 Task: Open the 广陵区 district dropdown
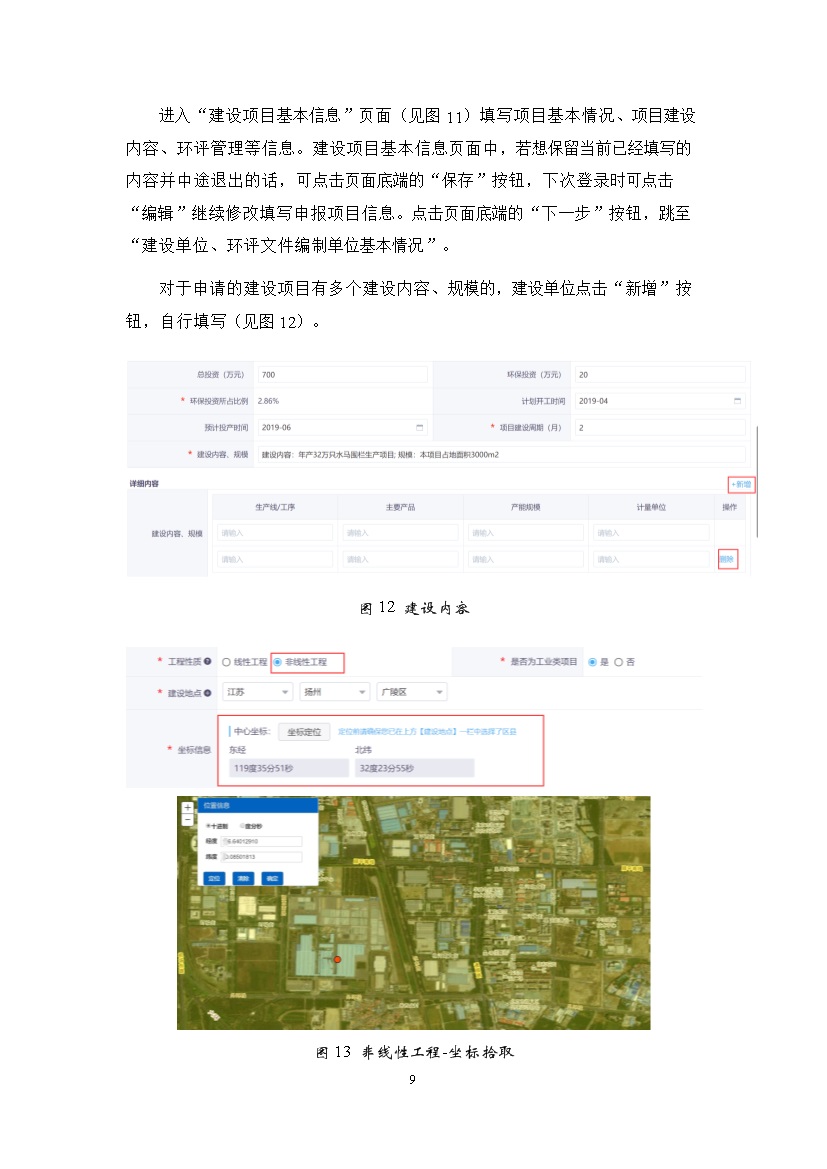(411, 692)
